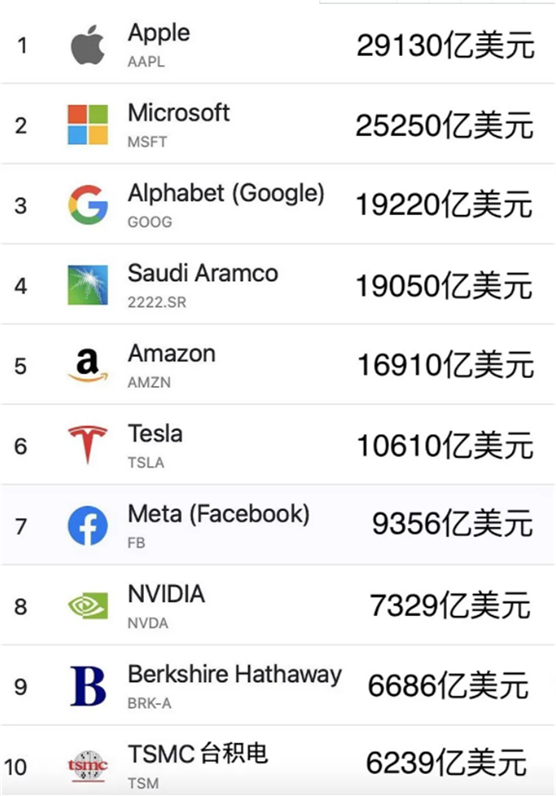Select the TSMC 台积电 row name

(x=198, y=754)
